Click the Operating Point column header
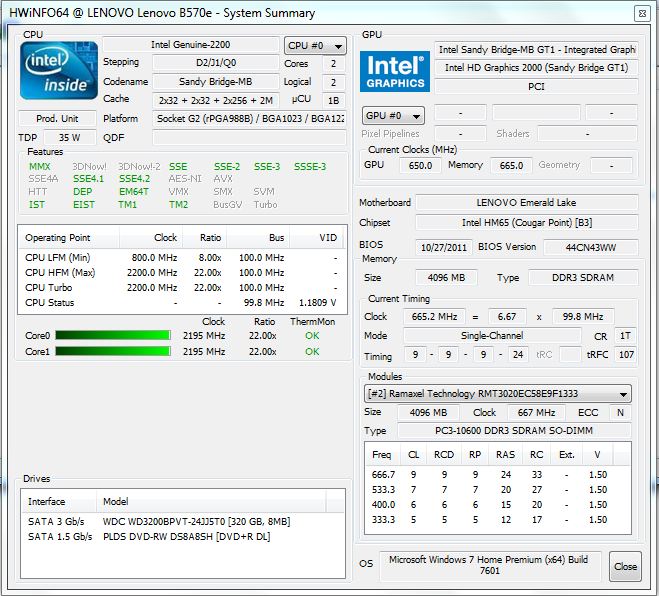The width and height of the screenshot is (659, 596). point(69,238)
